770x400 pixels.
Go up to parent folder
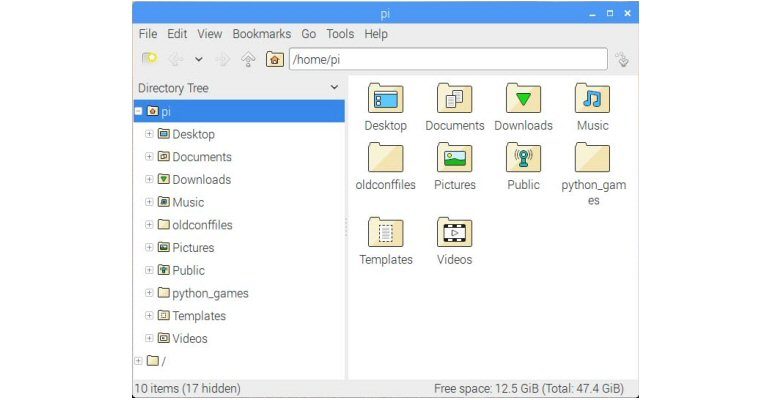[x=248, y=60]
